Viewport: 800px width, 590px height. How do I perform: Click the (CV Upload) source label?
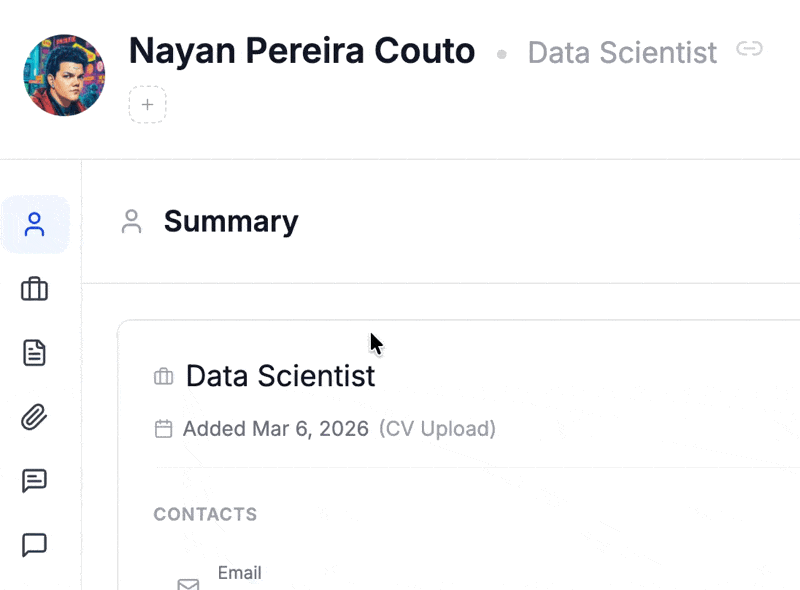click(437, 429)
